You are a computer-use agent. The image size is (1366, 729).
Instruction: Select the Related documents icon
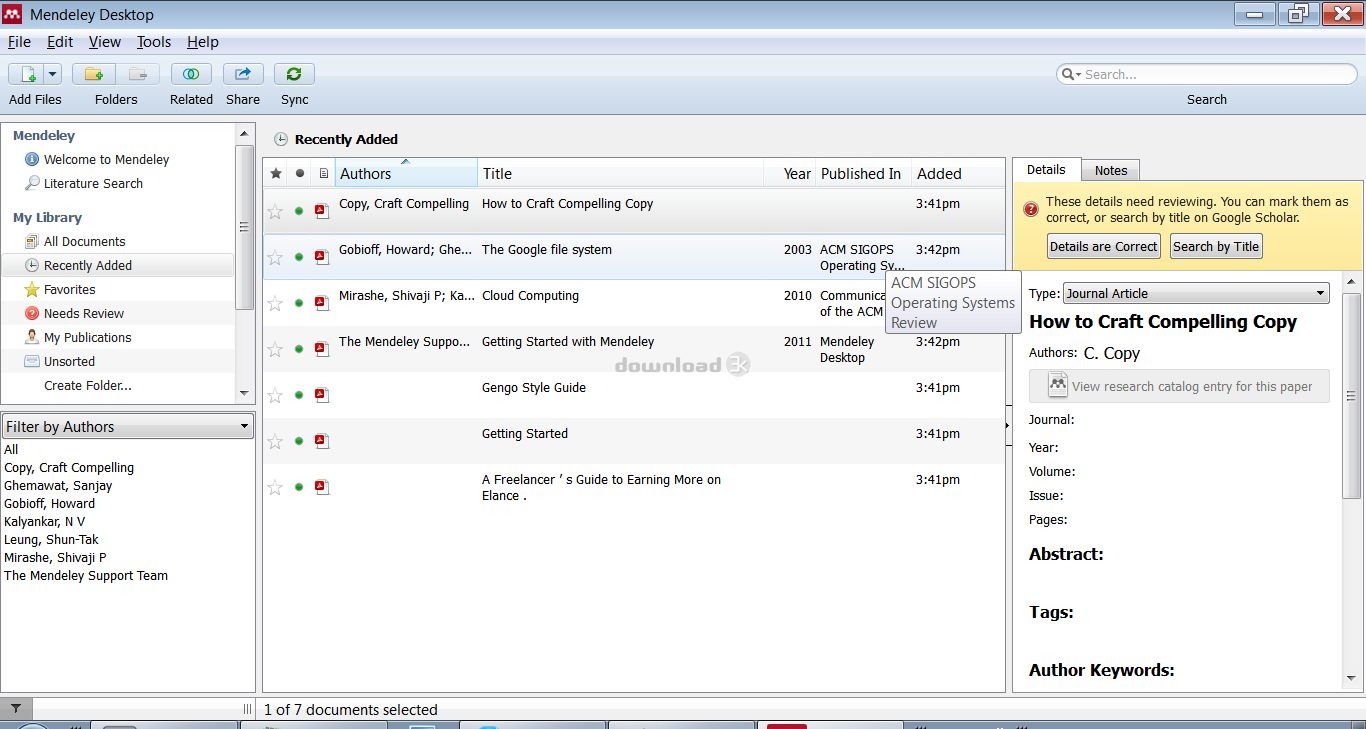[x=191, y=73]
